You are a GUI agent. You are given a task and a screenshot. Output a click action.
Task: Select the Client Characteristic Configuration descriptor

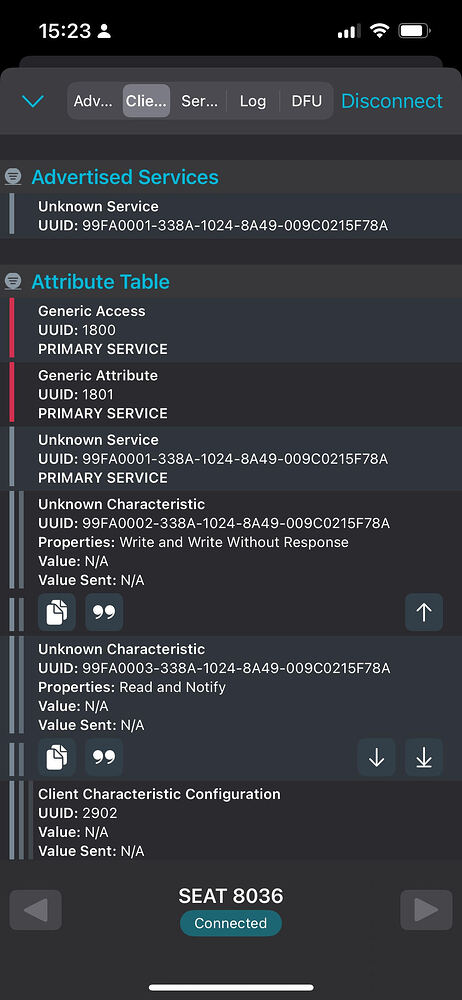[x=231, y=821]
